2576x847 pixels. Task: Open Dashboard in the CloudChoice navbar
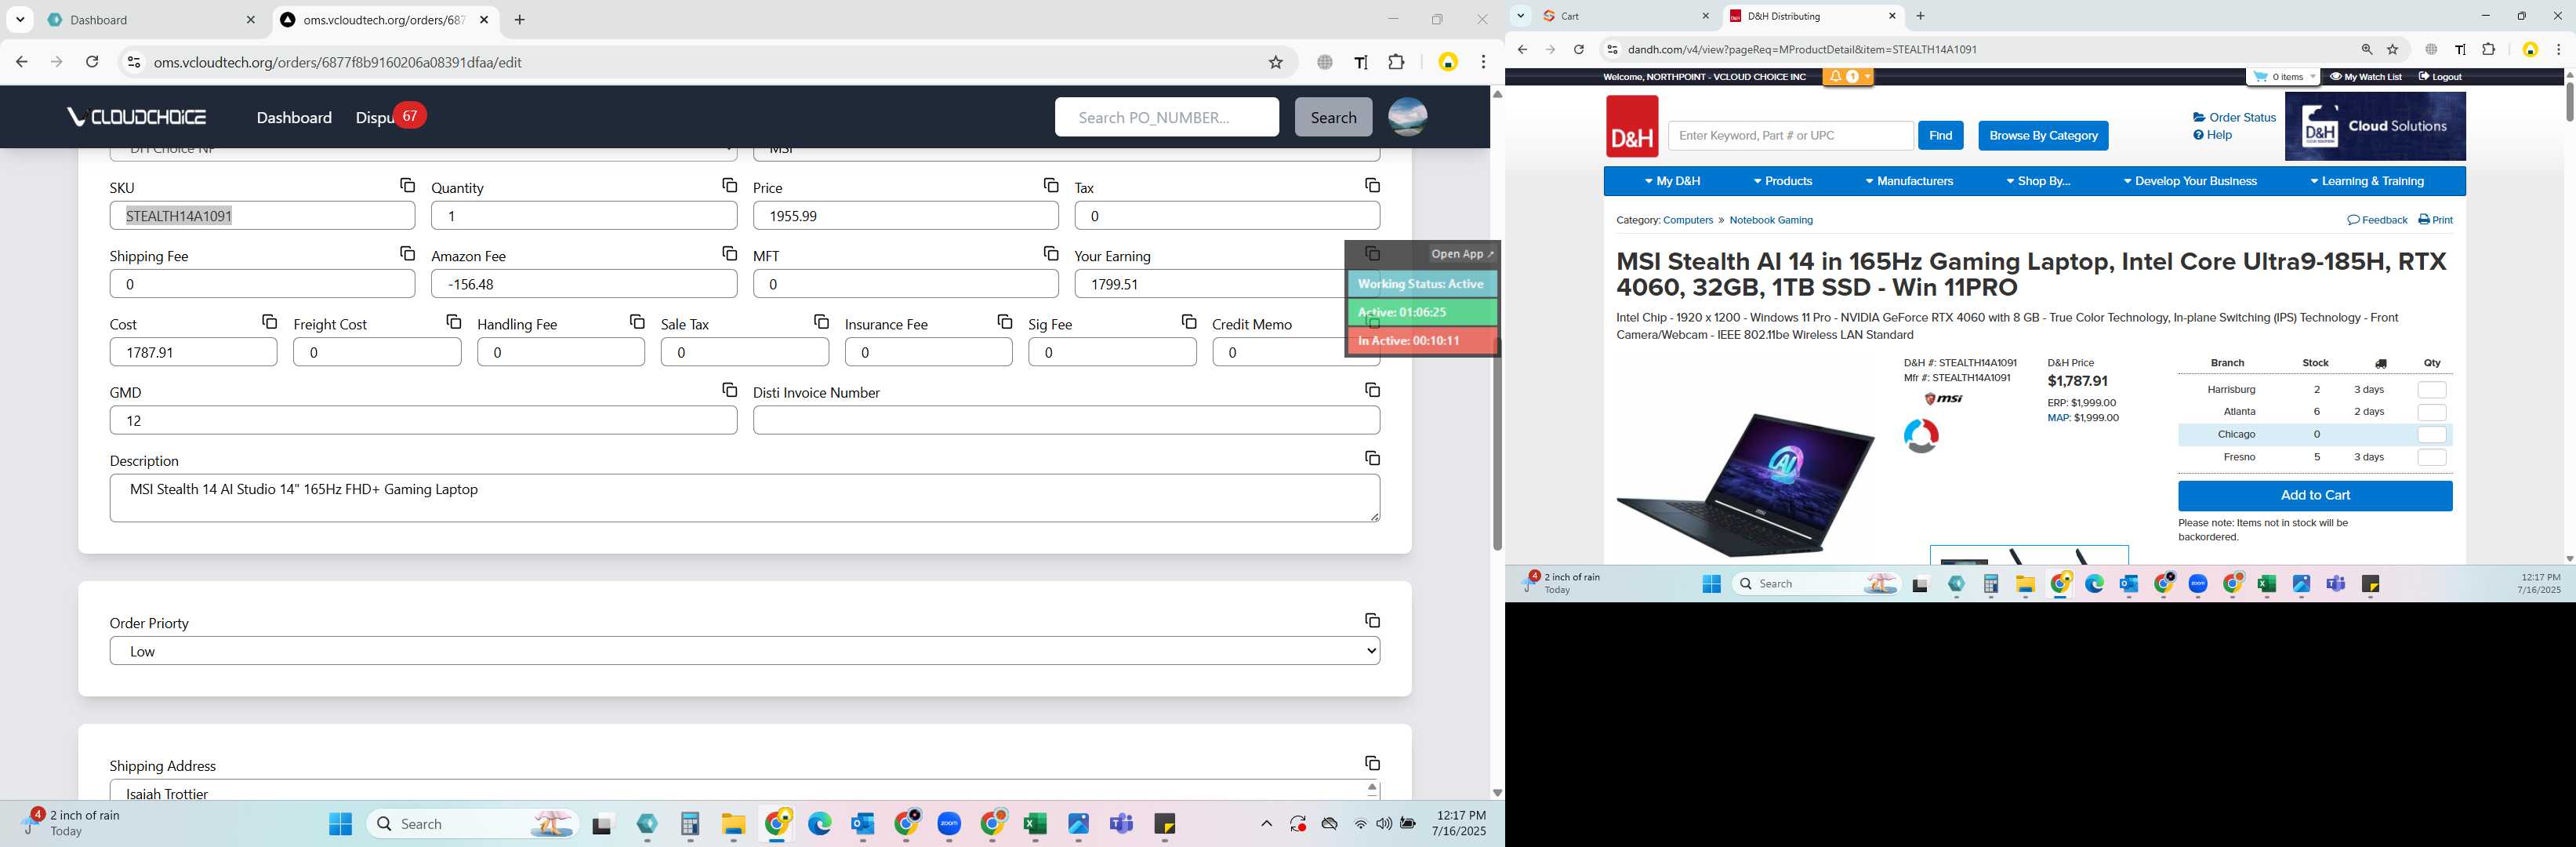(x=294, y=118)
